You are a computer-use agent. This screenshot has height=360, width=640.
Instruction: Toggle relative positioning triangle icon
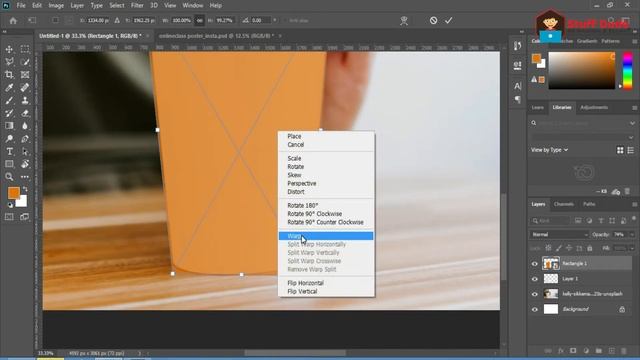click(117, 20)
